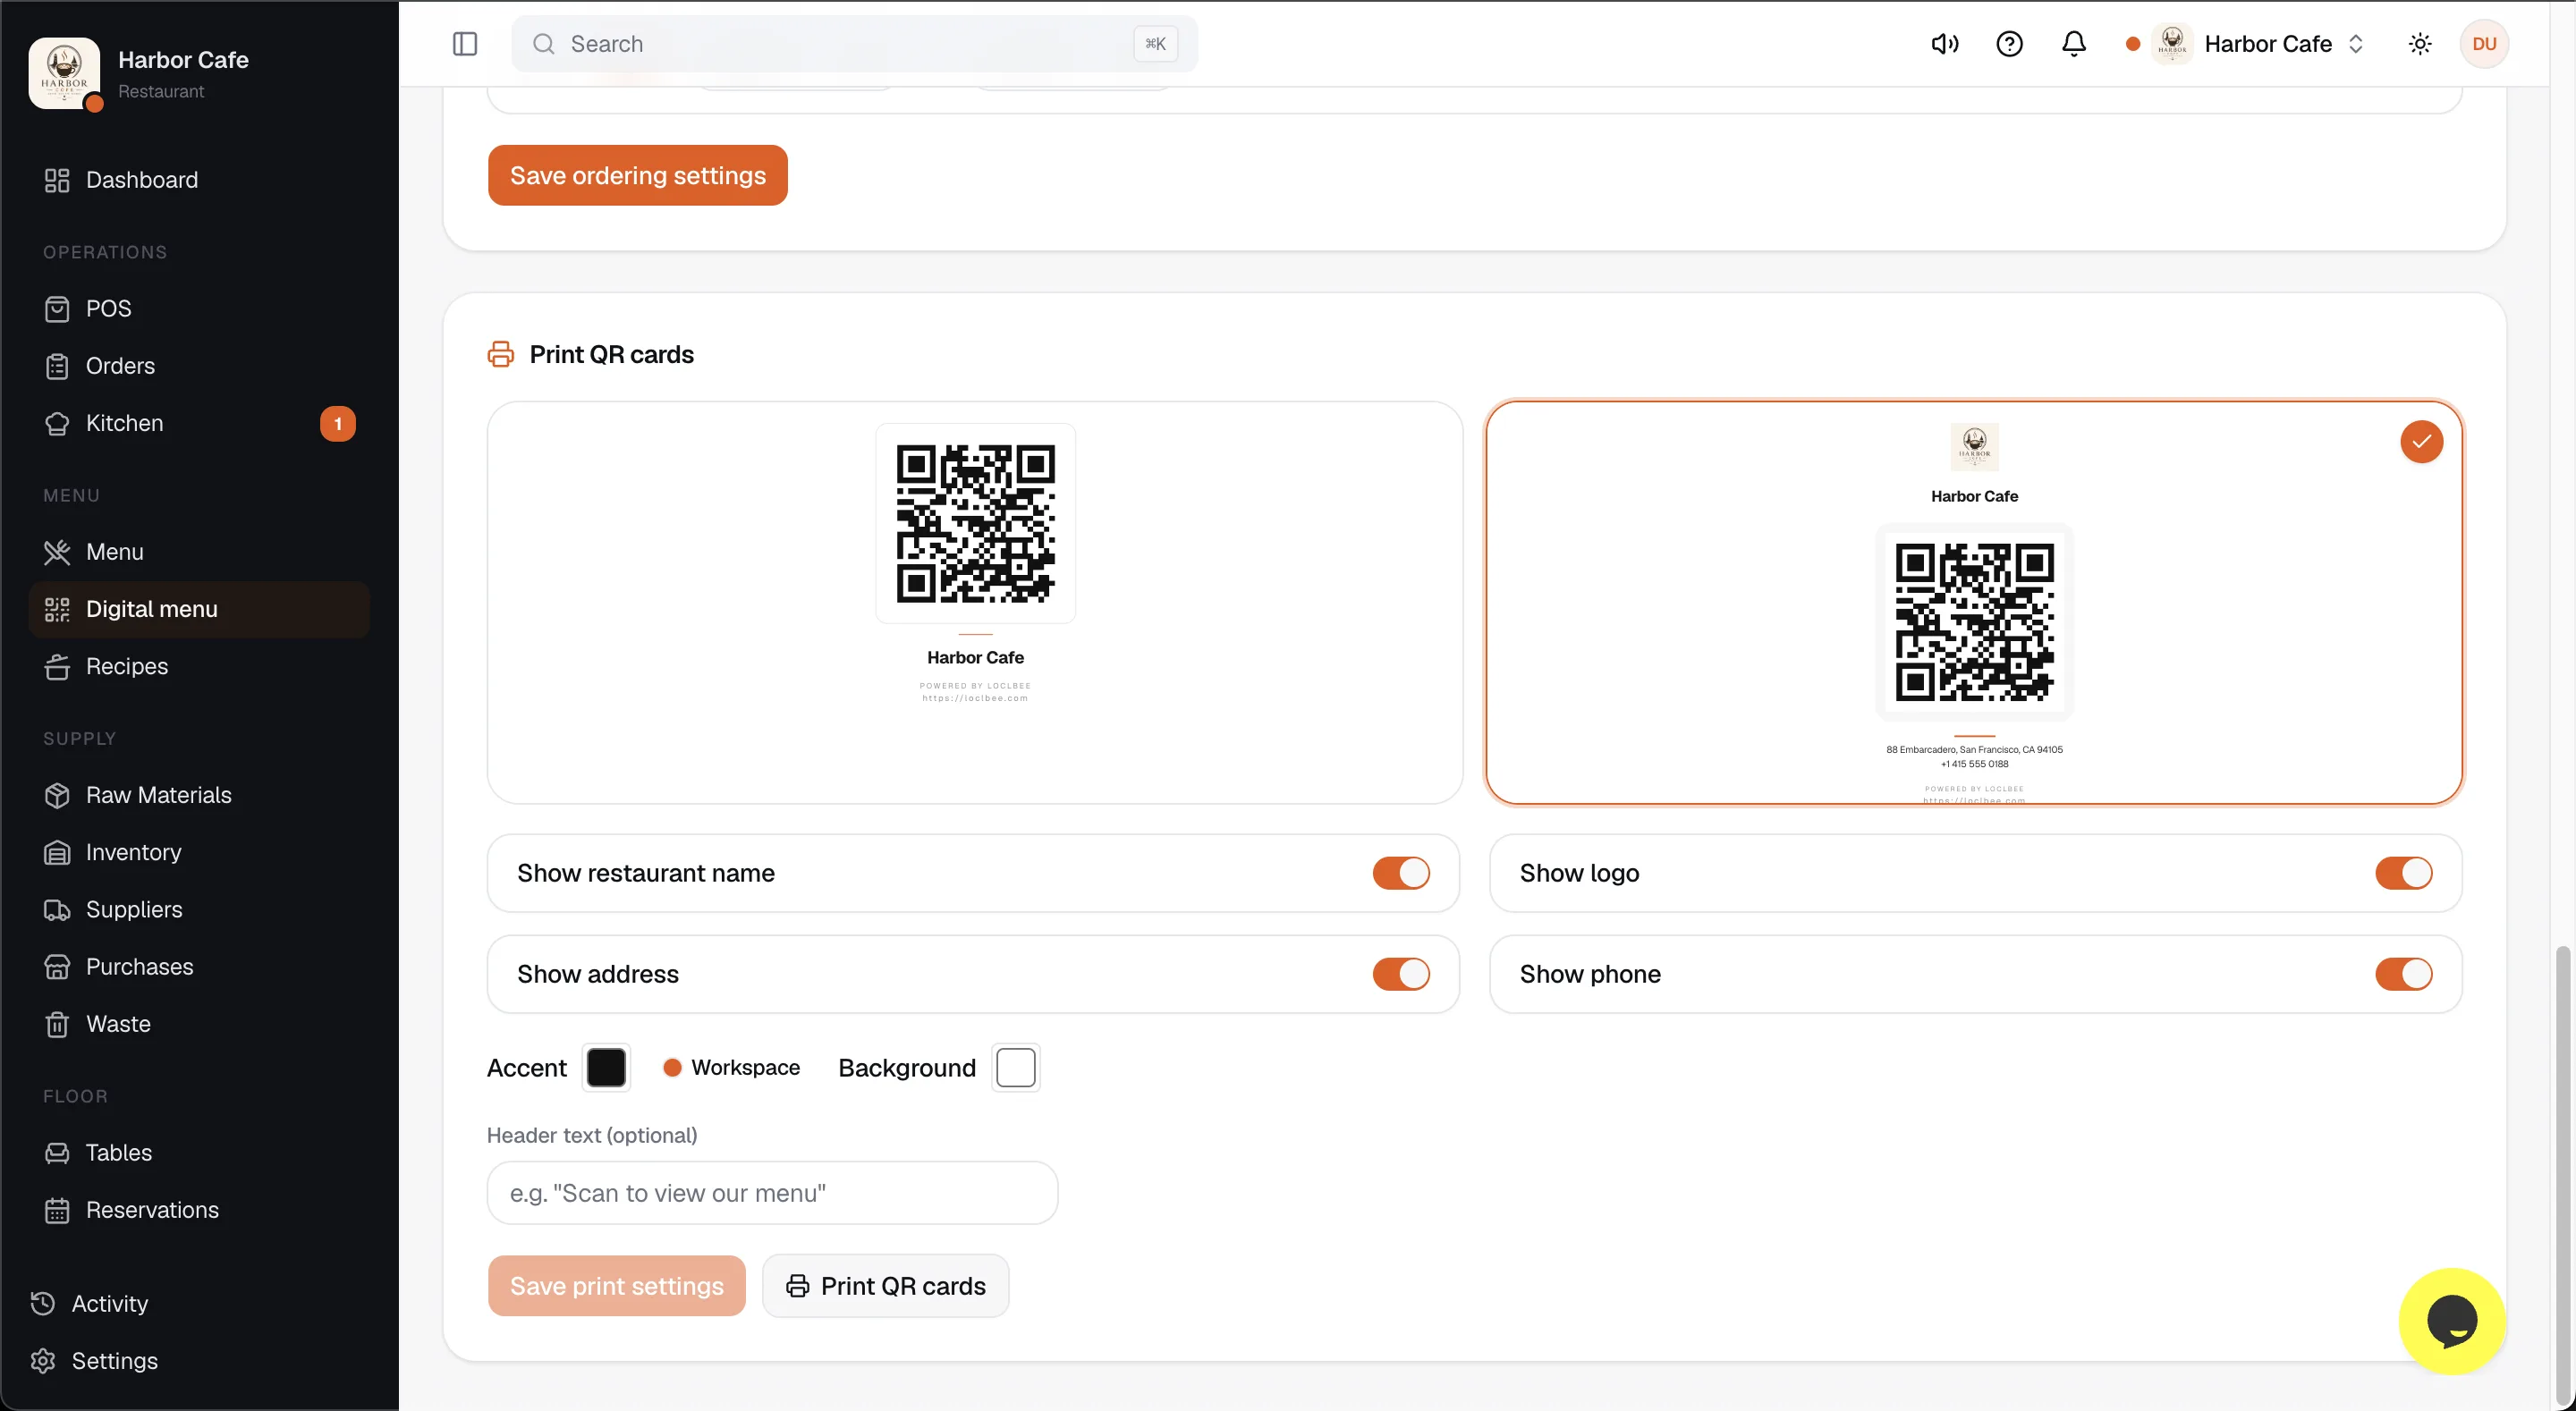Click Save print settings button
2576x1411 pixels.
coord(617,1286)
